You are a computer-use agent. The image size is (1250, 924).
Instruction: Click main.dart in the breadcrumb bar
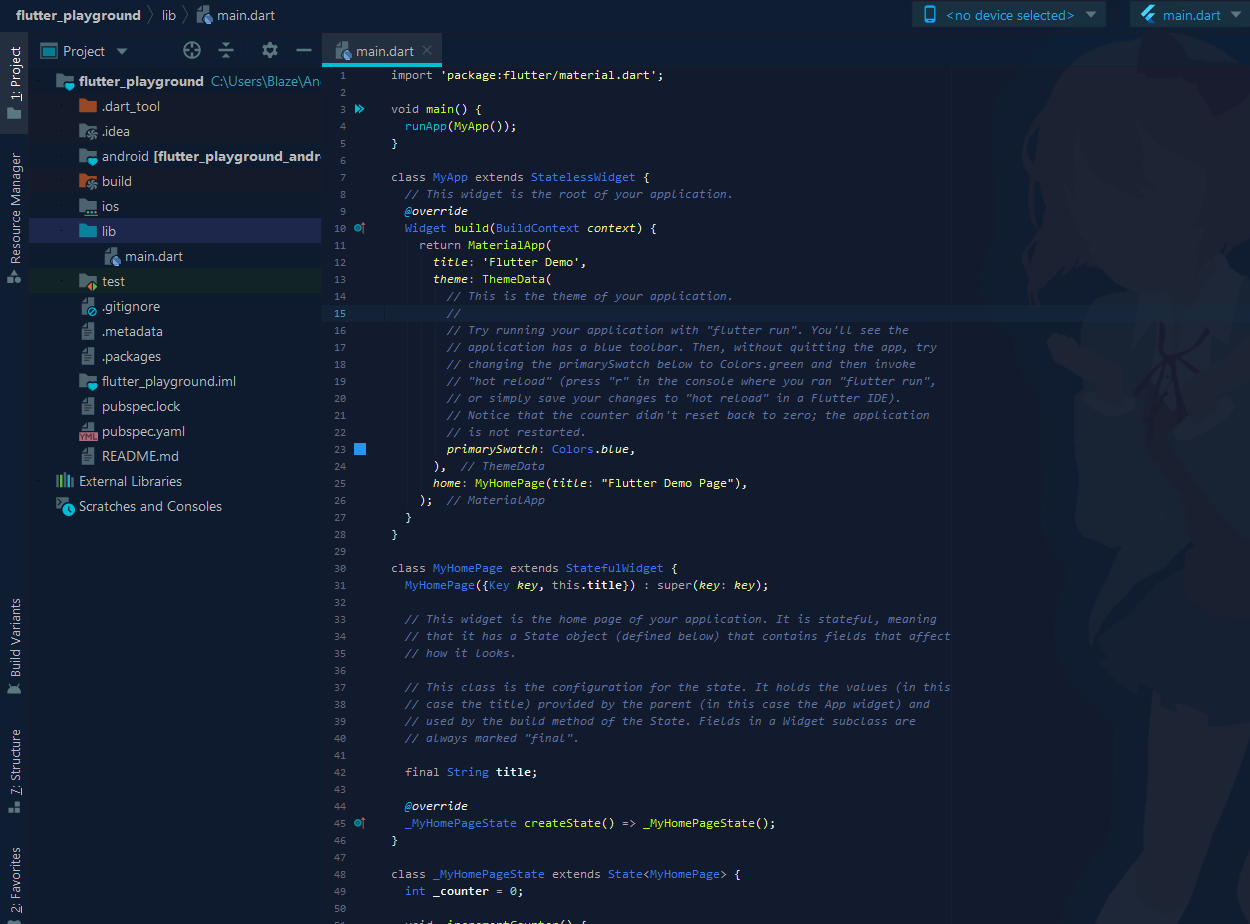(236, 15)
